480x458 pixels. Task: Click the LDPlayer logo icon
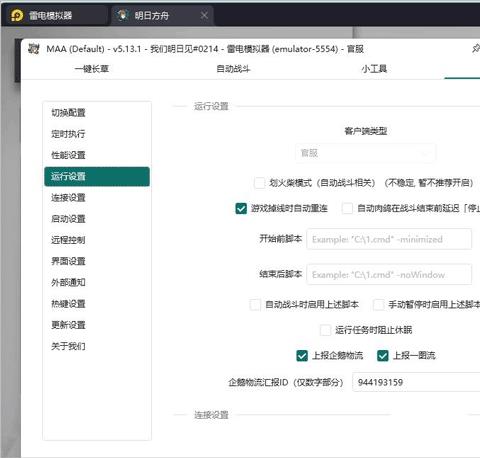click(x=17, y=15)
